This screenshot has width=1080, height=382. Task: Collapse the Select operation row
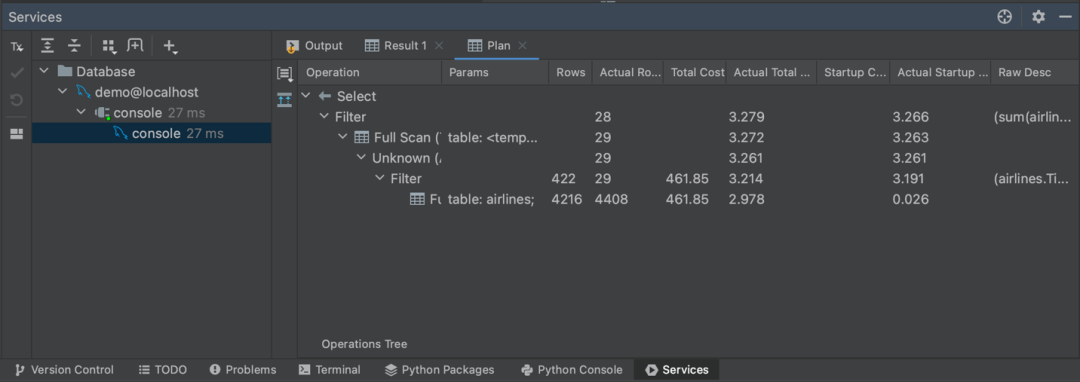(x=307, y=96)
